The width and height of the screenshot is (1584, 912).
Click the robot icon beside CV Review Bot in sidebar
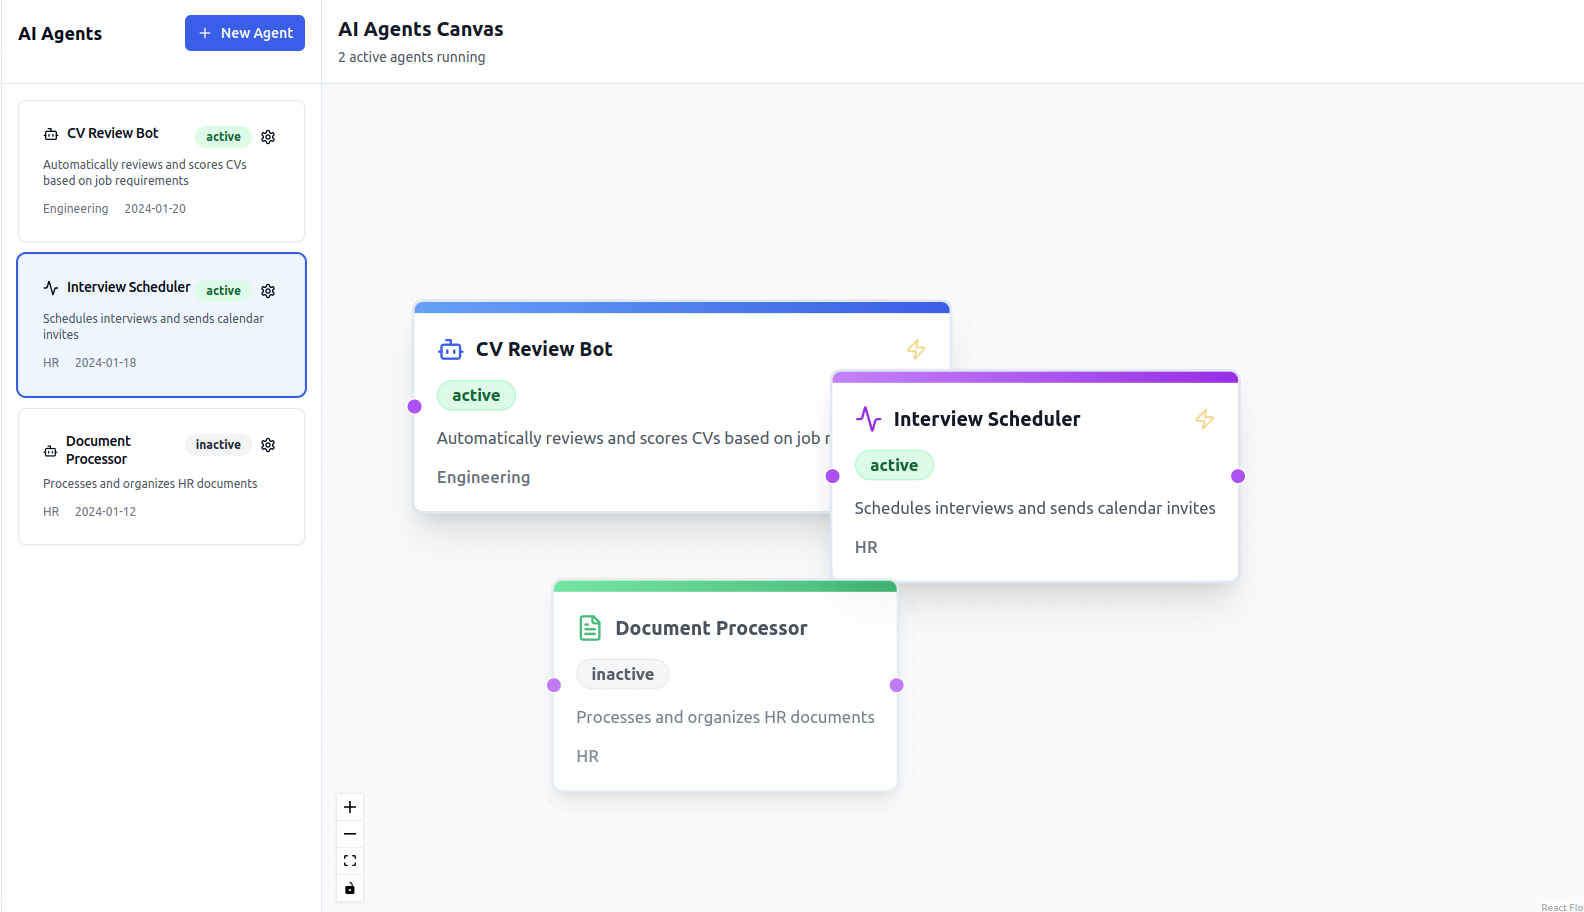[51, 134]
